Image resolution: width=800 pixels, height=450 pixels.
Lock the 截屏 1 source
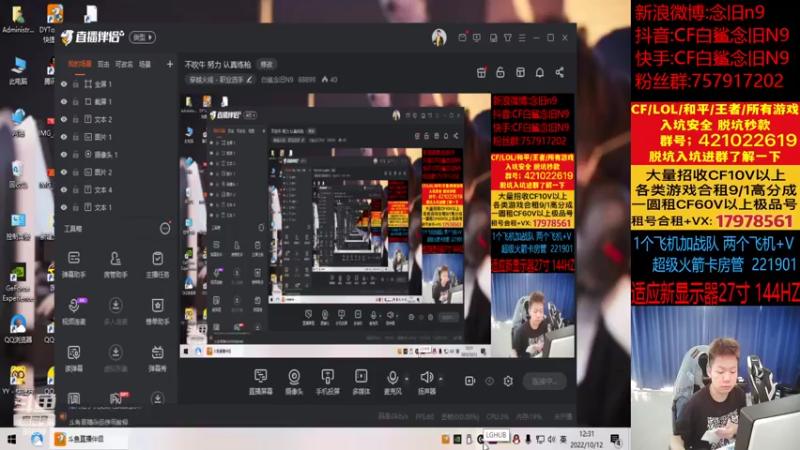click(76, 102)
